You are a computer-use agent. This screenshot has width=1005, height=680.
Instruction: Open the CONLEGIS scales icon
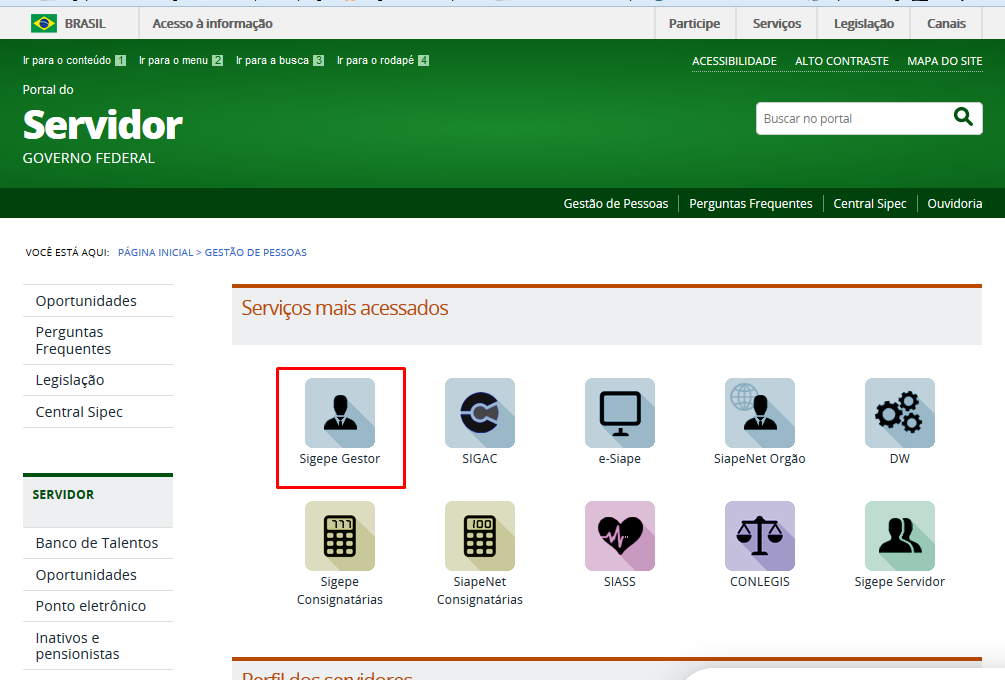(x=760, y=536)
